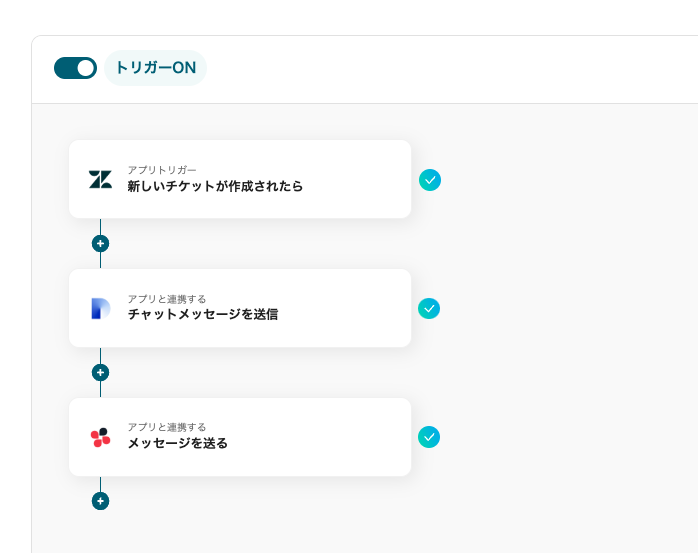Add step below チャットメッセージを送信 card
The image size is (698, 553).
coord(100,372)
